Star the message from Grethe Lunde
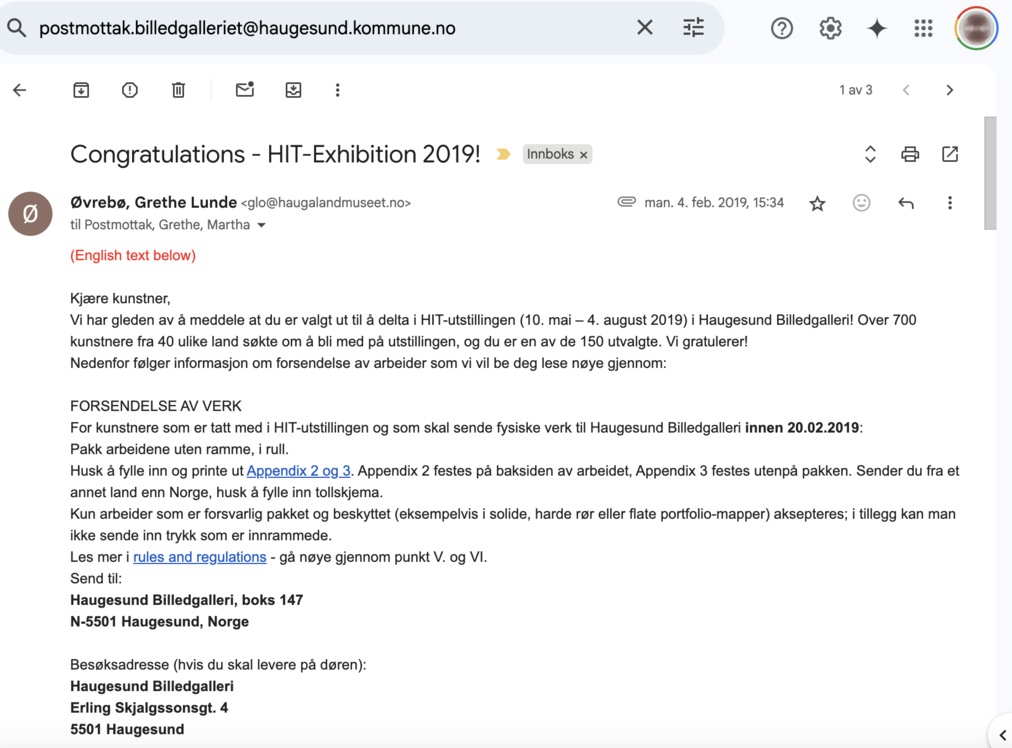 pyautogui.click(x=817, y=203)
